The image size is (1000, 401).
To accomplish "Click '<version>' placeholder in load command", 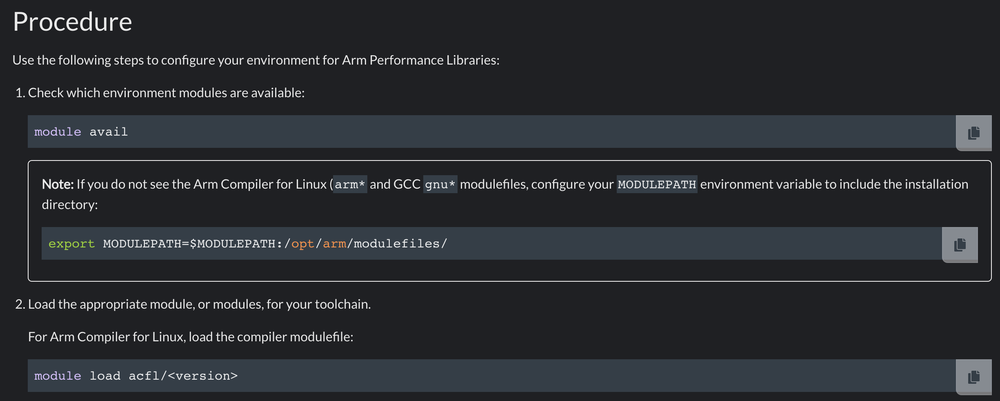I will [x=203, y=375].
